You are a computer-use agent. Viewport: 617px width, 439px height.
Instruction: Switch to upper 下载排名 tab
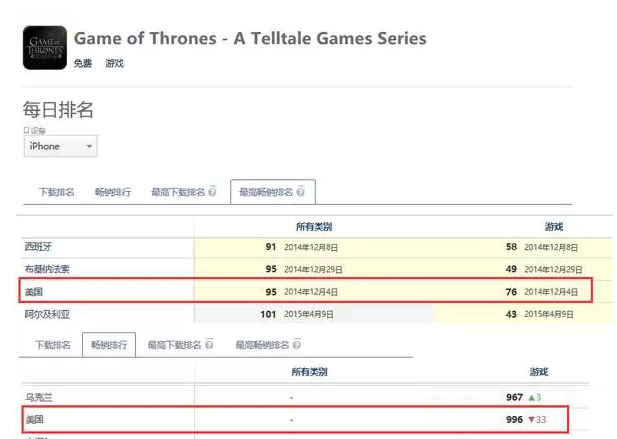click(56, 192)
